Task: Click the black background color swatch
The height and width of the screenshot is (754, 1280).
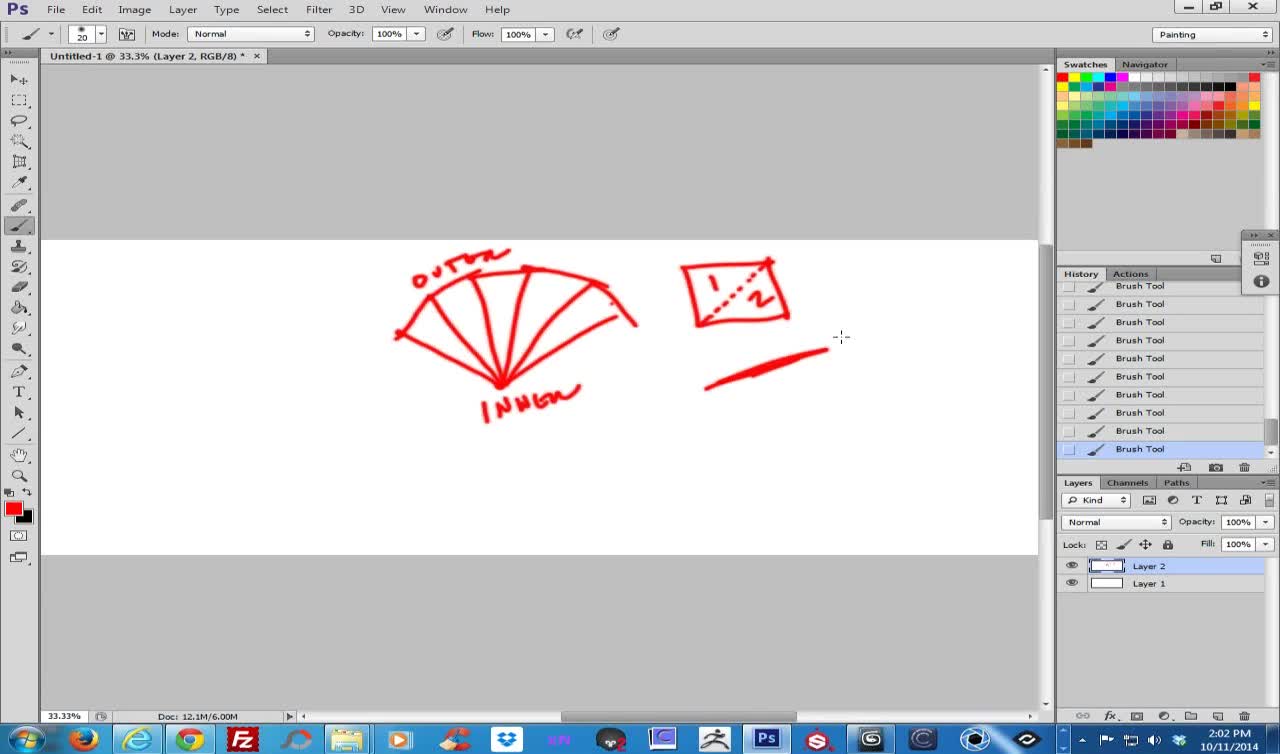Action: click(27, 518)
